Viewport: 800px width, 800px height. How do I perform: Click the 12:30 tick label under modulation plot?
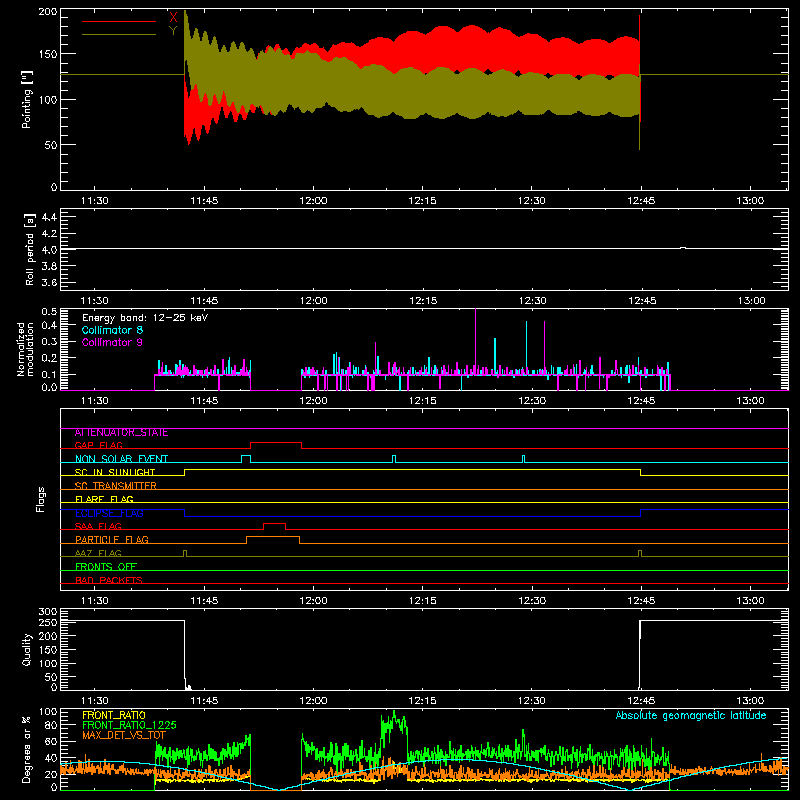(x=532, y=401)
